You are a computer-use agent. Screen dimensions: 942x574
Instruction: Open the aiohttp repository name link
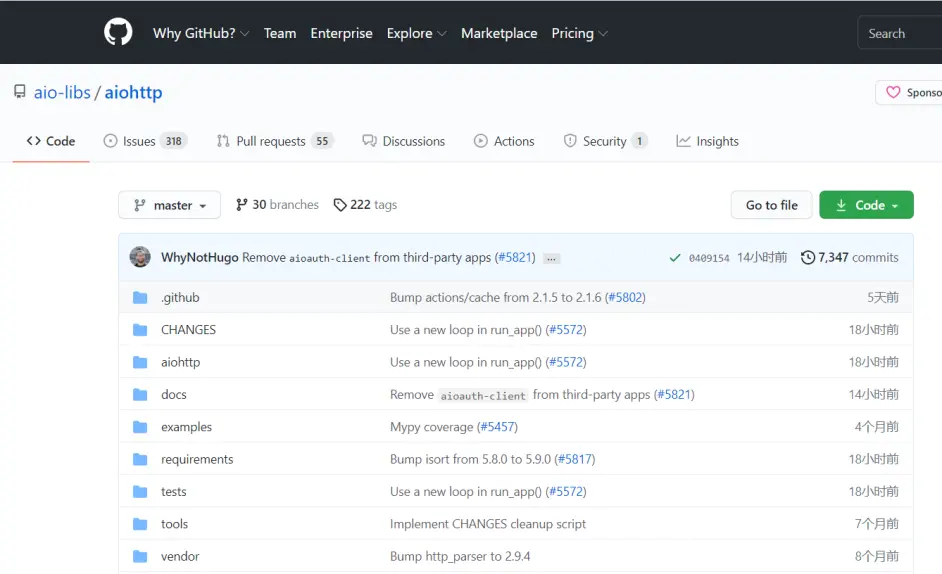pyautogui.click(x=133, y=93)
